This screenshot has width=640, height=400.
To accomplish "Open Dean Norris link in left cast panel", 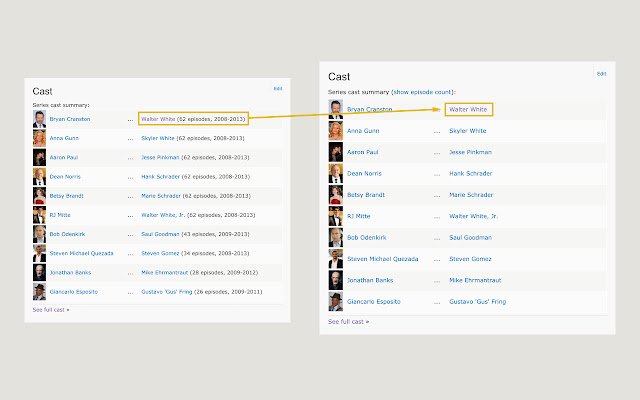I will click(x=65, y=177).
